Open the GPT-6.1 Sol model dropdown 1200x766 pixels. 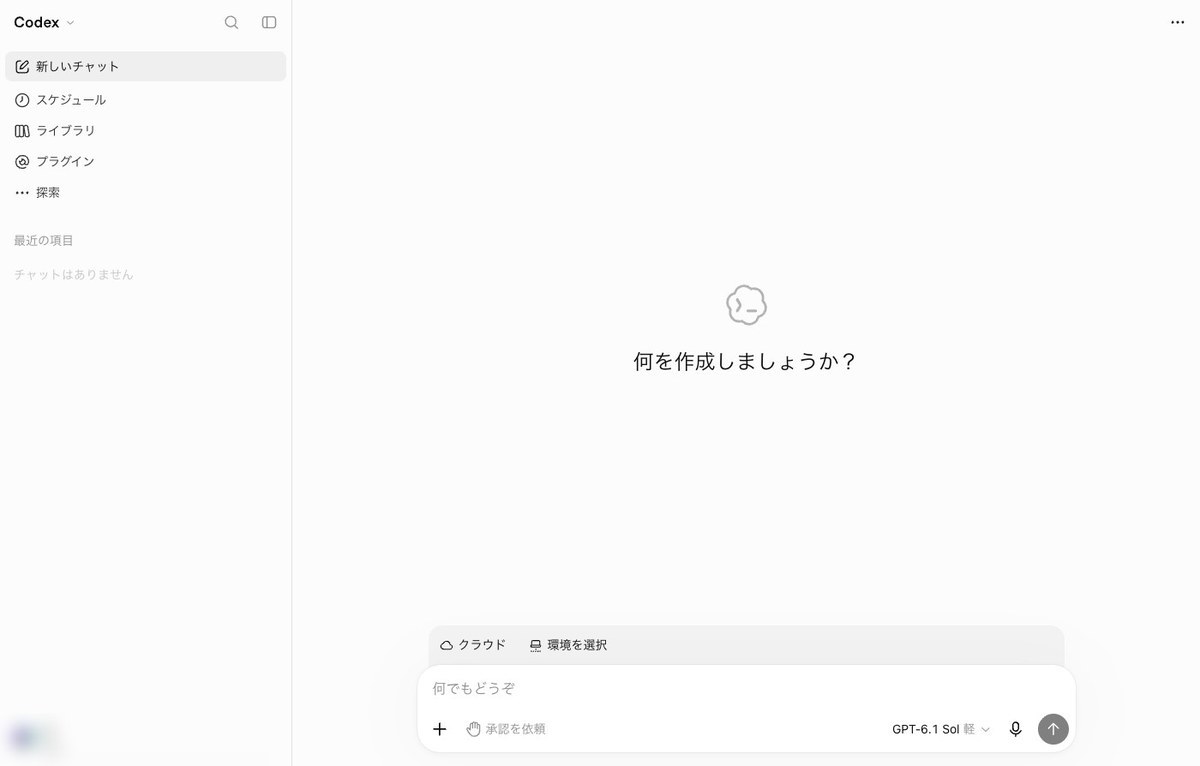[941, 729]
